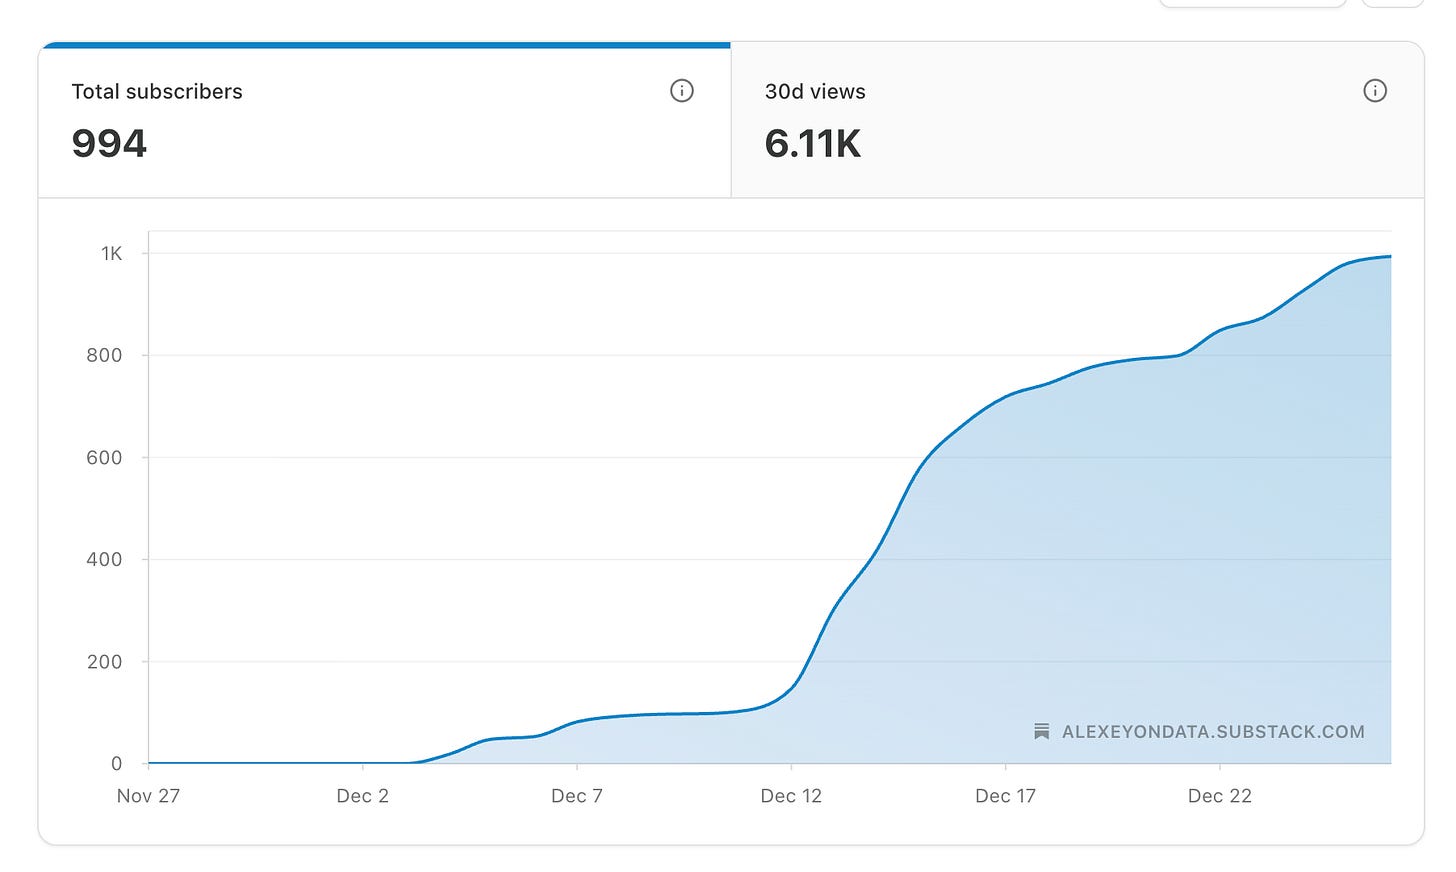This screenshot has height=872, width=1456.
Task: Click the 400 y-axis label
Action: (x=104, y=559)
